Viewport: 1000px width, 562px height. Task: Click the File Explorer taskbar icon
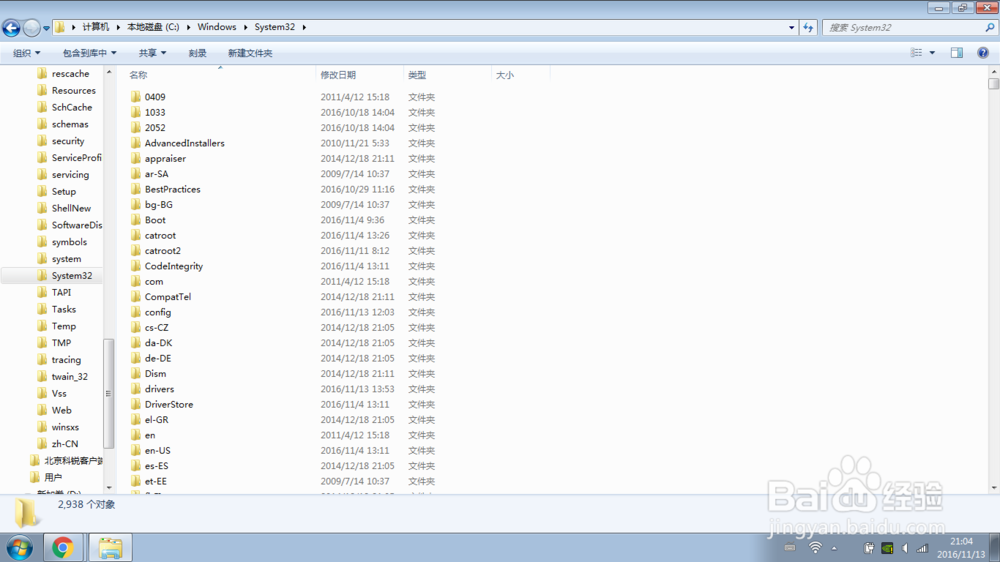pyautogui.click(x=110, y=548)
